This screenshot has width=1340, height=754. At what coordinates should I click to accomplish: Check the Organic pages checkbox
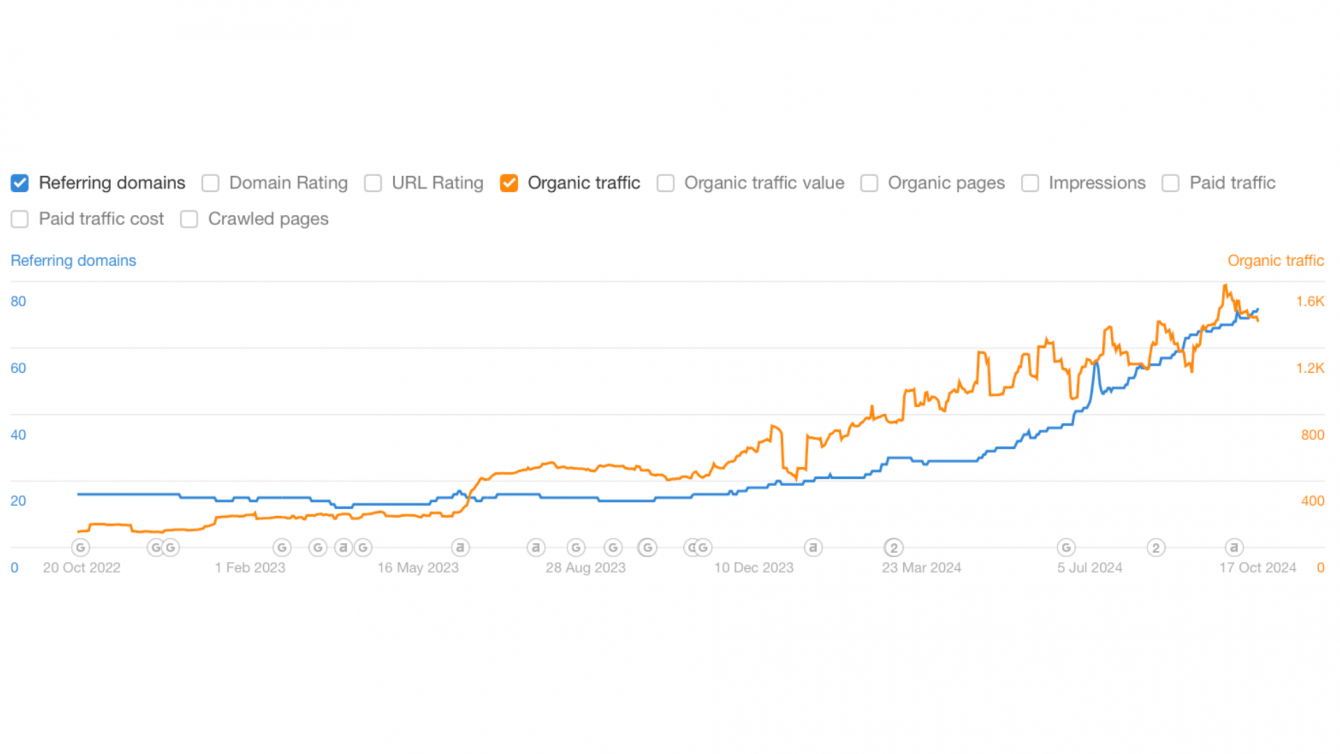coord(869,183)
